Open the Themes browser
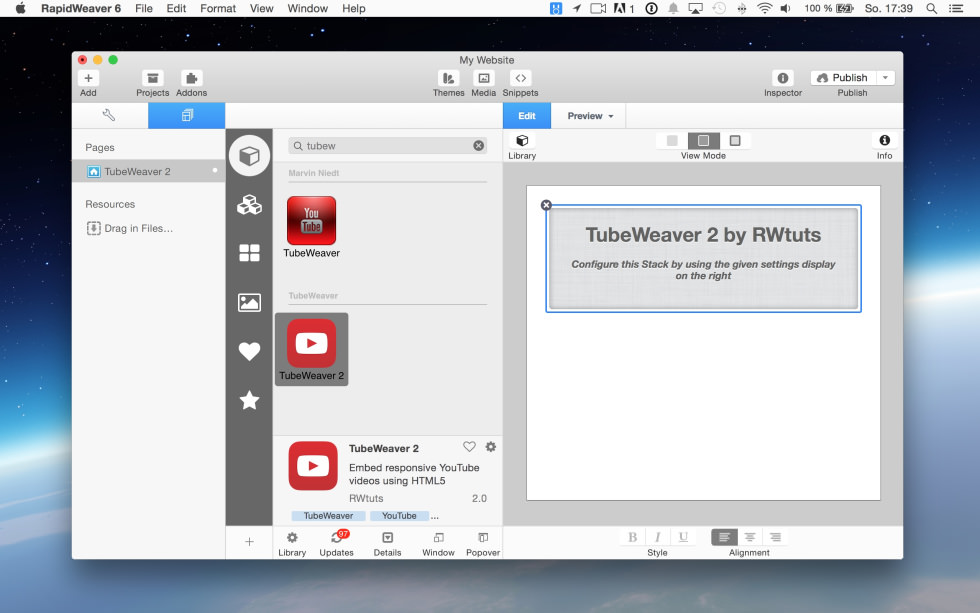 (x=448, y=78)
